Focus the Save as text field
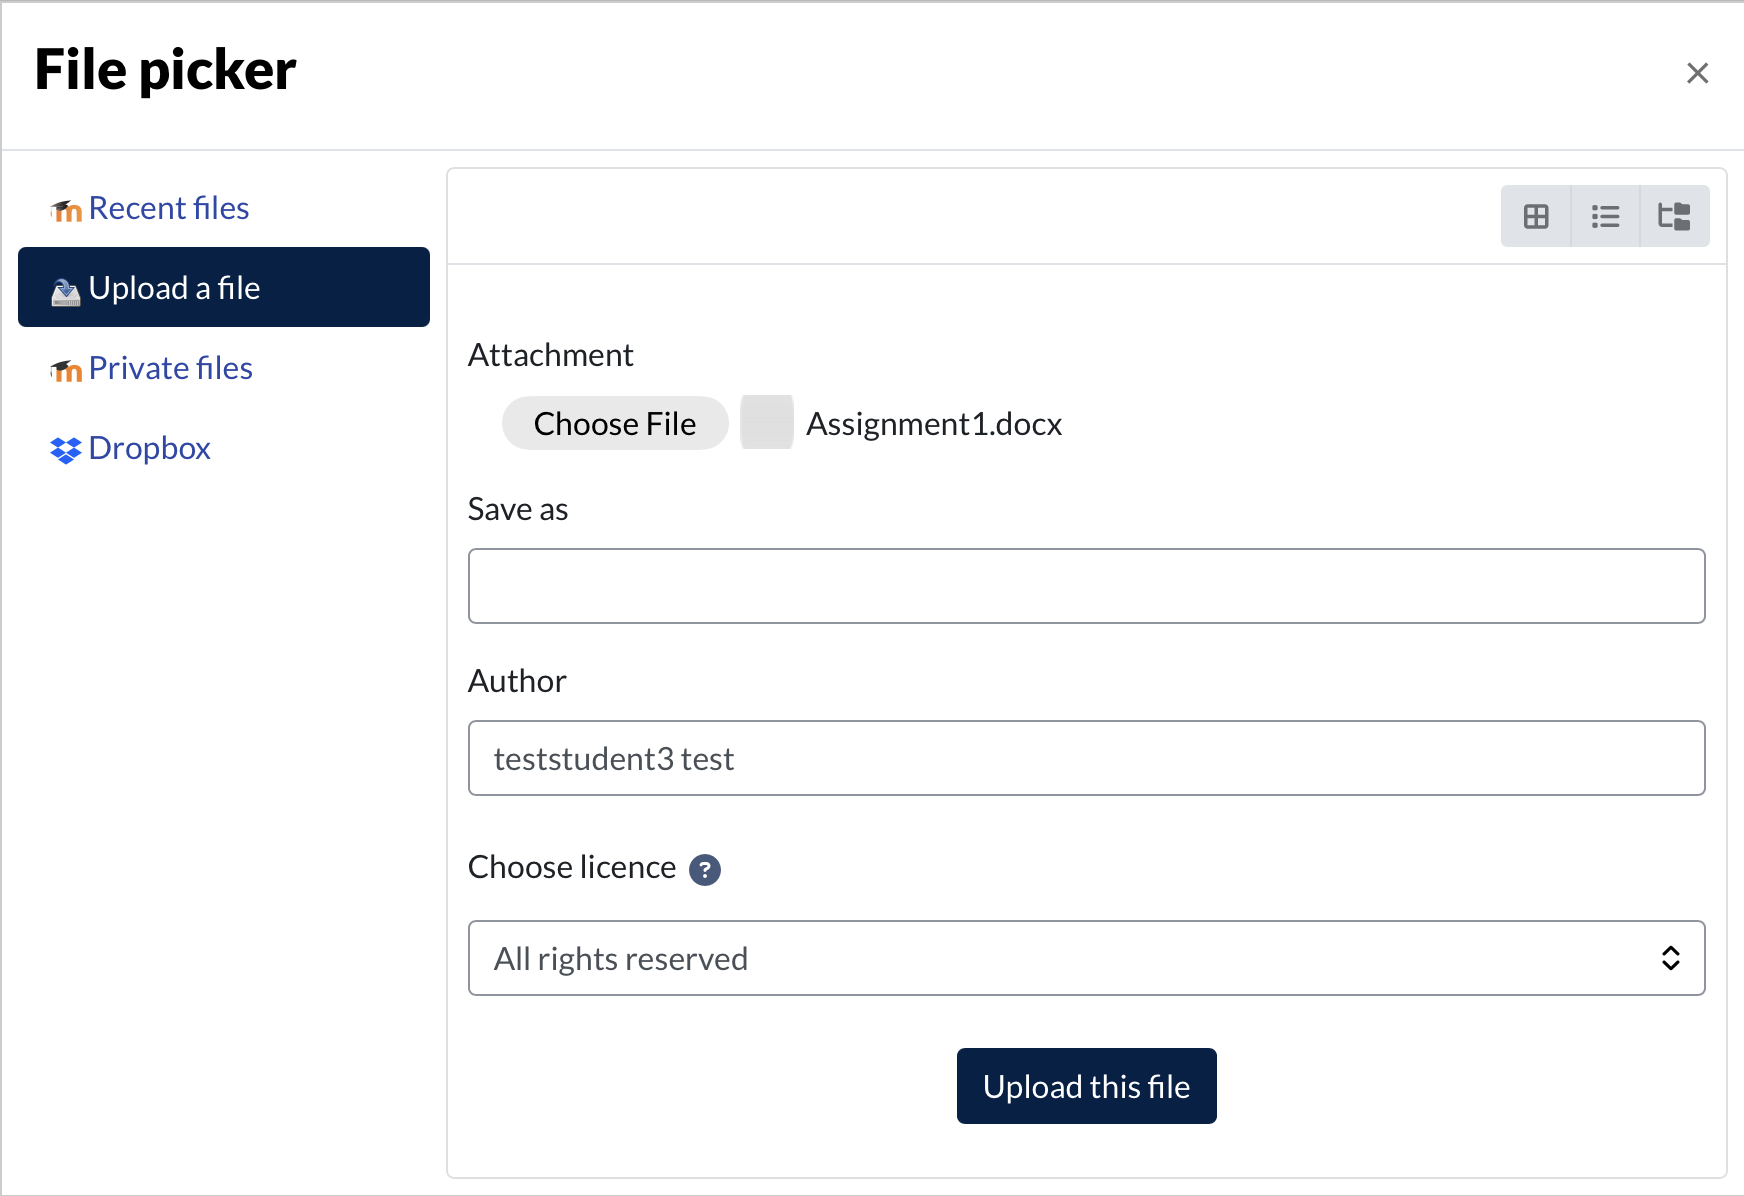The image size is (1744, 1196). [1086, 586]
